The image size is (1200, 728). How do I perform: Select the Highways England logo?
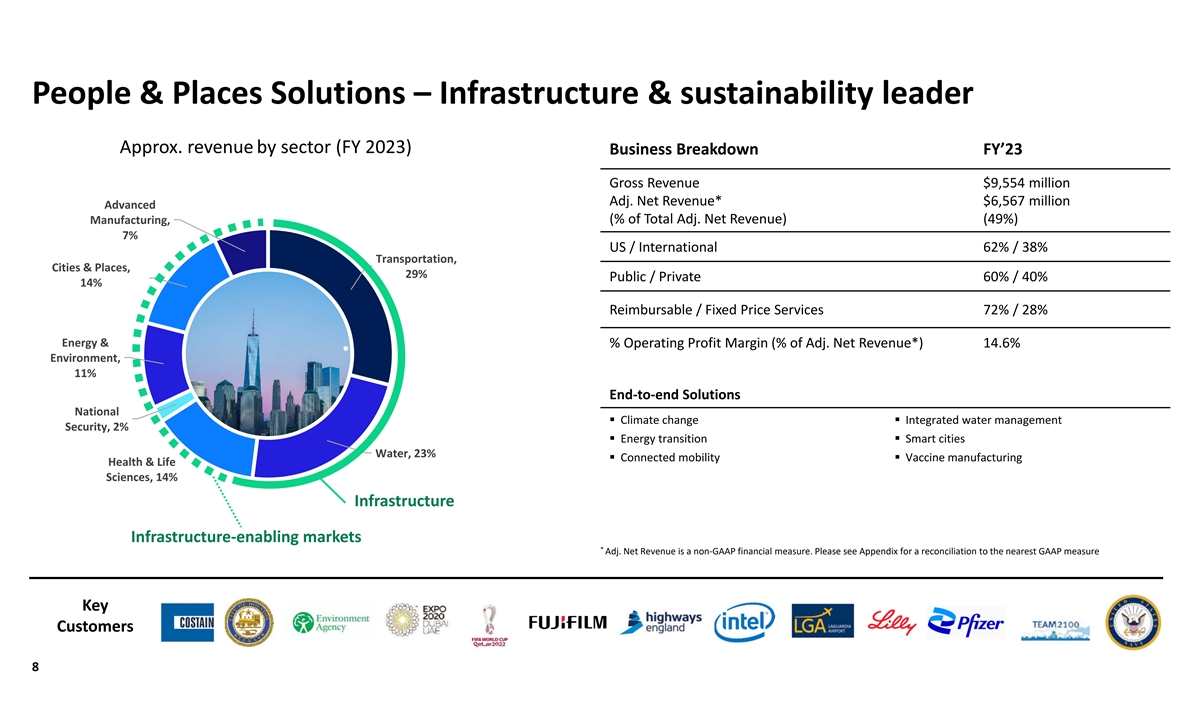point(662,623)
